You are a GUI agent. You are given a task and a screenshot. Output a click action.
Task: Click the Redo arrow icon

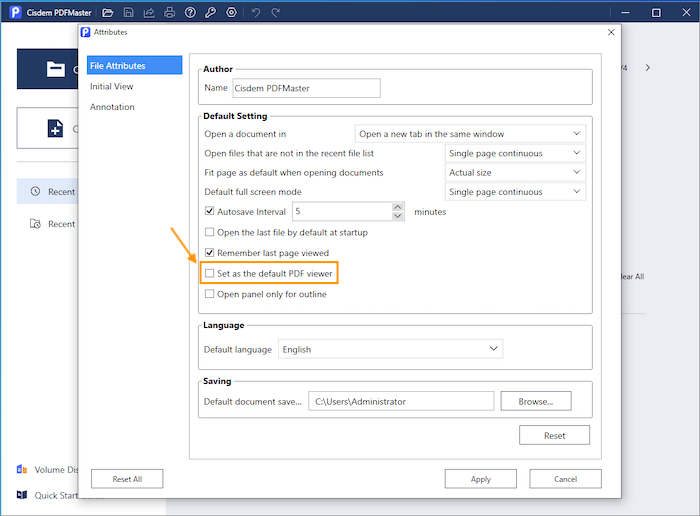(276, 12)
